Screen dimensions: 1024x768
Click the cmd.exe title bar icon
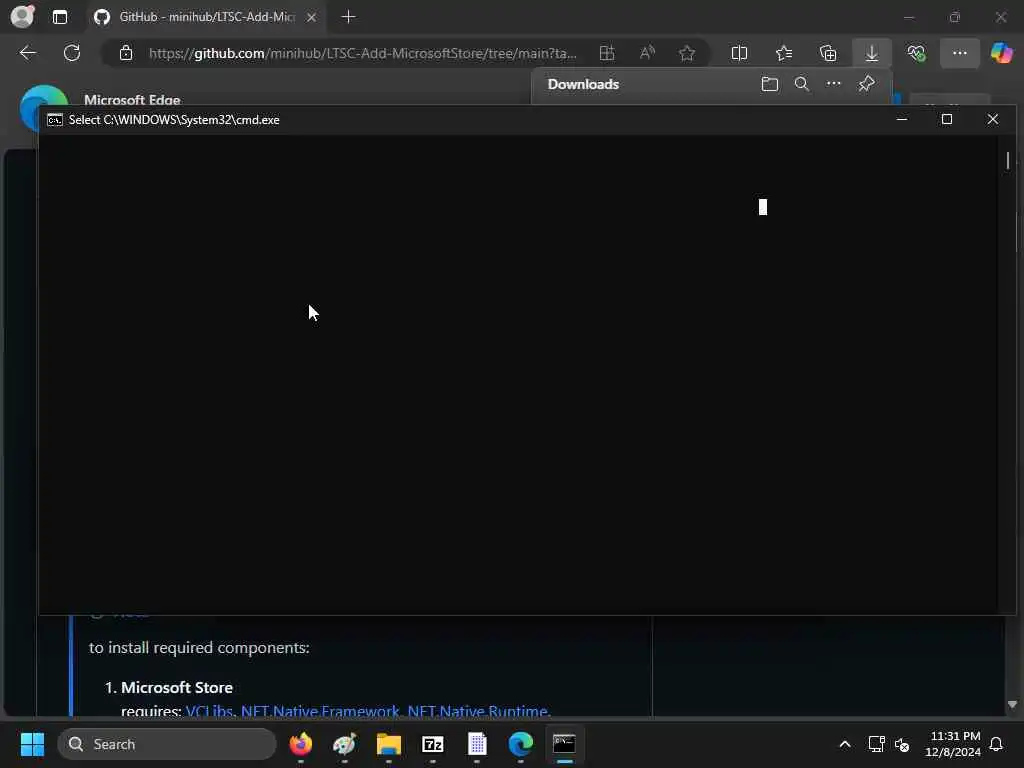pyautogui.click(x=55, y=120)
